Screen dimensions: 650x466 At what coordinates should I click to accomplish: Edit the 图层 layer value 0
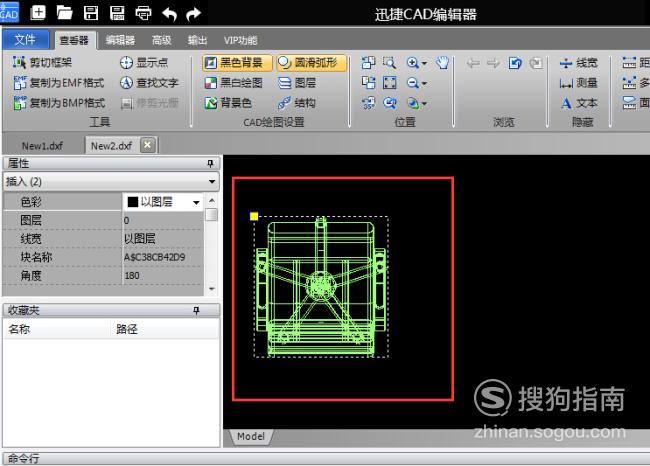tap(162, 220)
